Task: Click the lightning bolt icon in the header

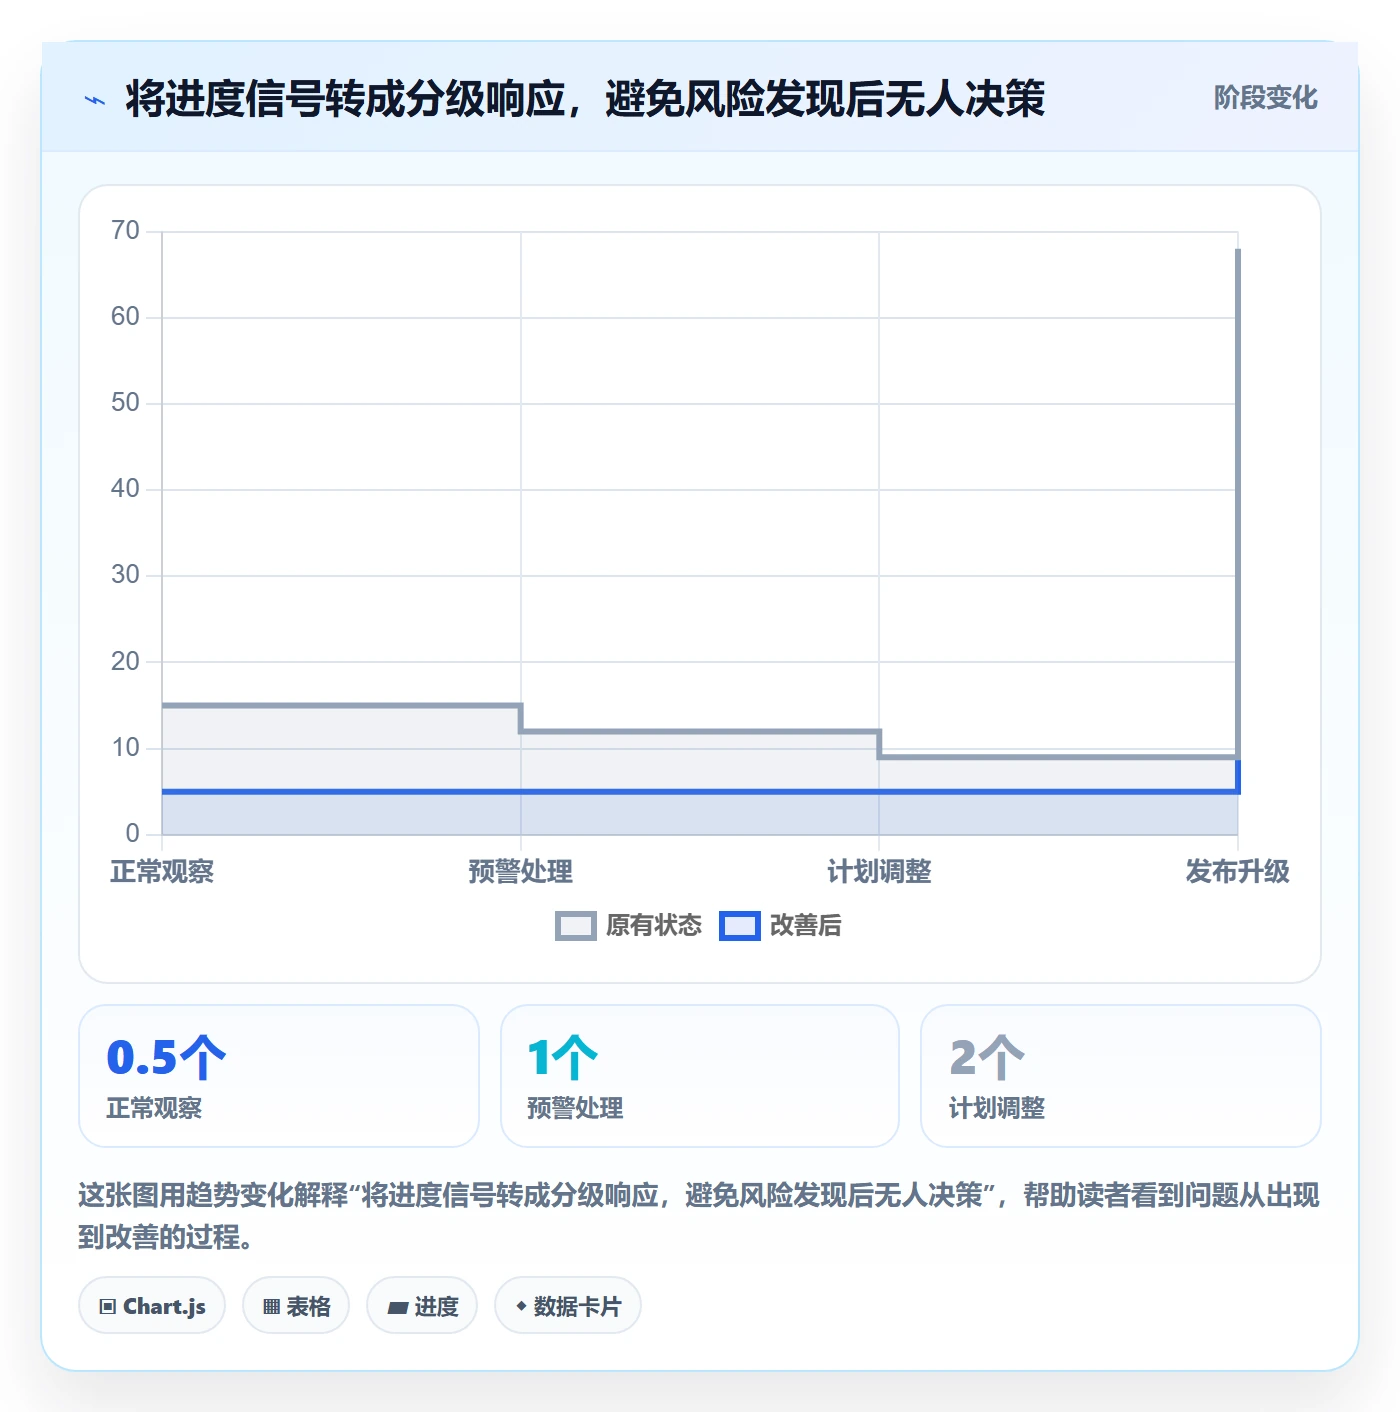Action: (95, 100)
